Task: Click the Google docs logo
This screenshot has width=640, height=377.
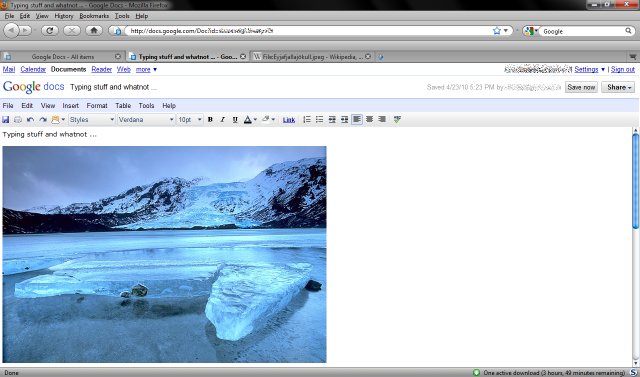Action: (33, 87)
